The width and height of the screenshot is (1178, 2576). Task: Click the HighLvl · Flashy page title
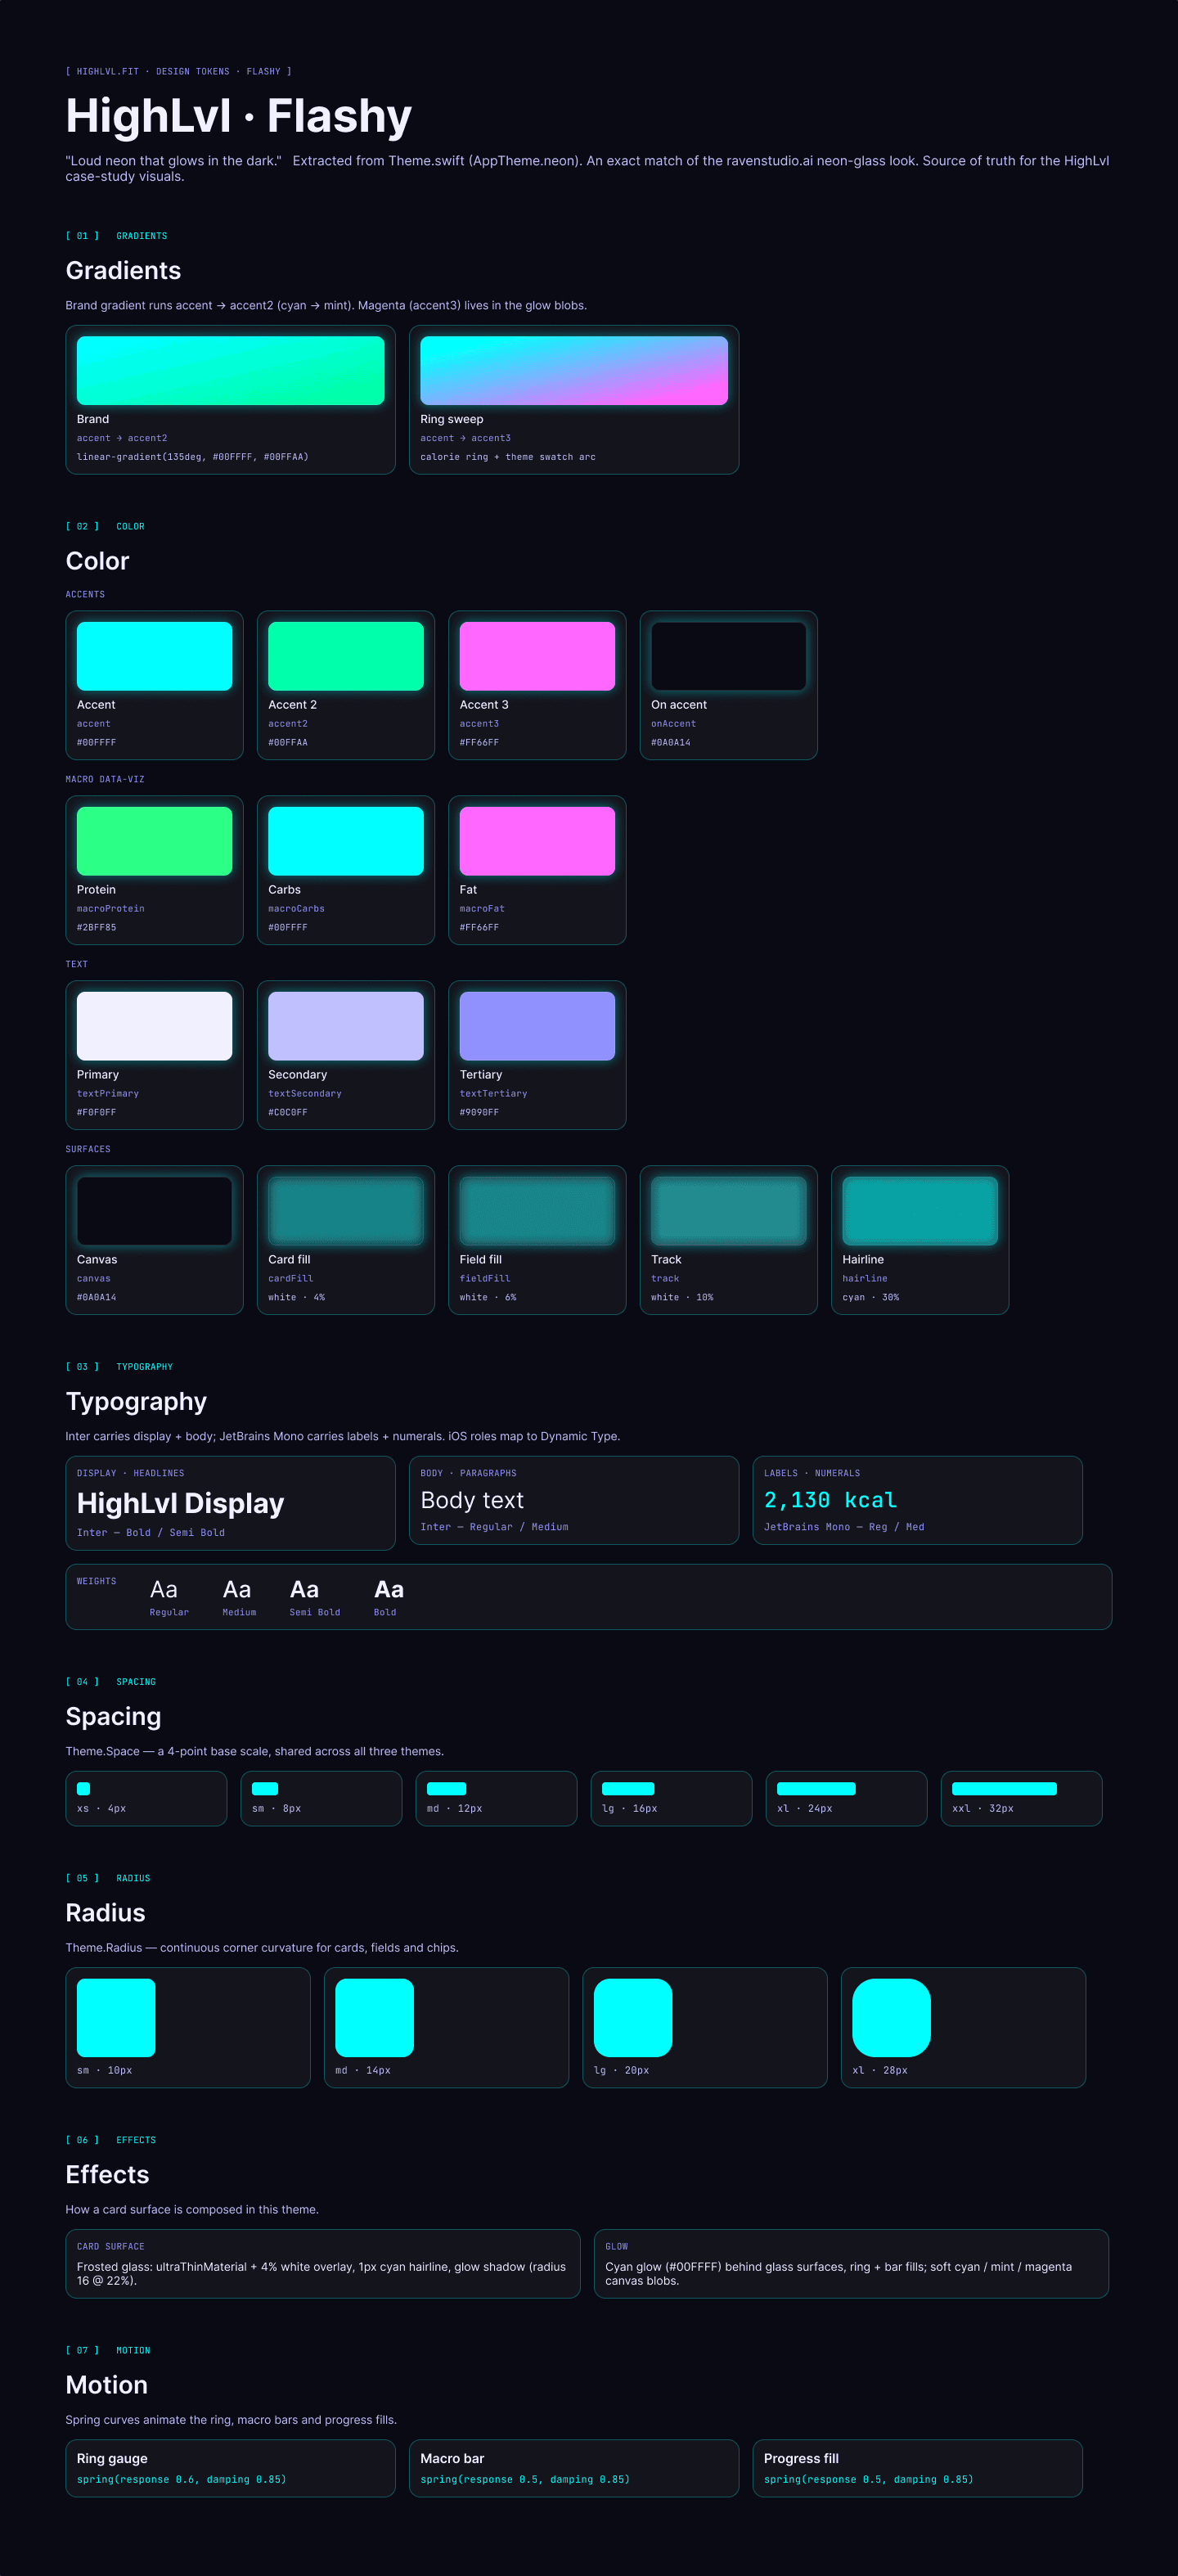click(x=239, y=116)
